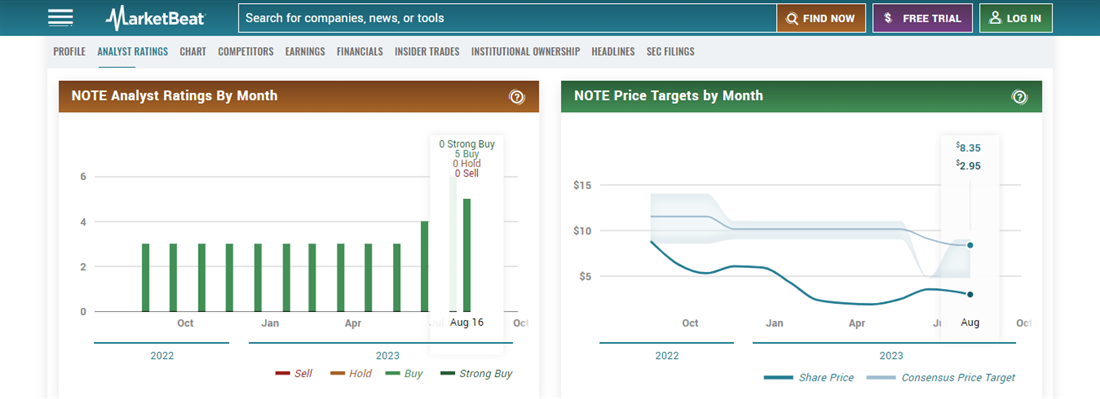
Task: Click the '0 Hold' tooltip text
Action: tap(467, 163)
